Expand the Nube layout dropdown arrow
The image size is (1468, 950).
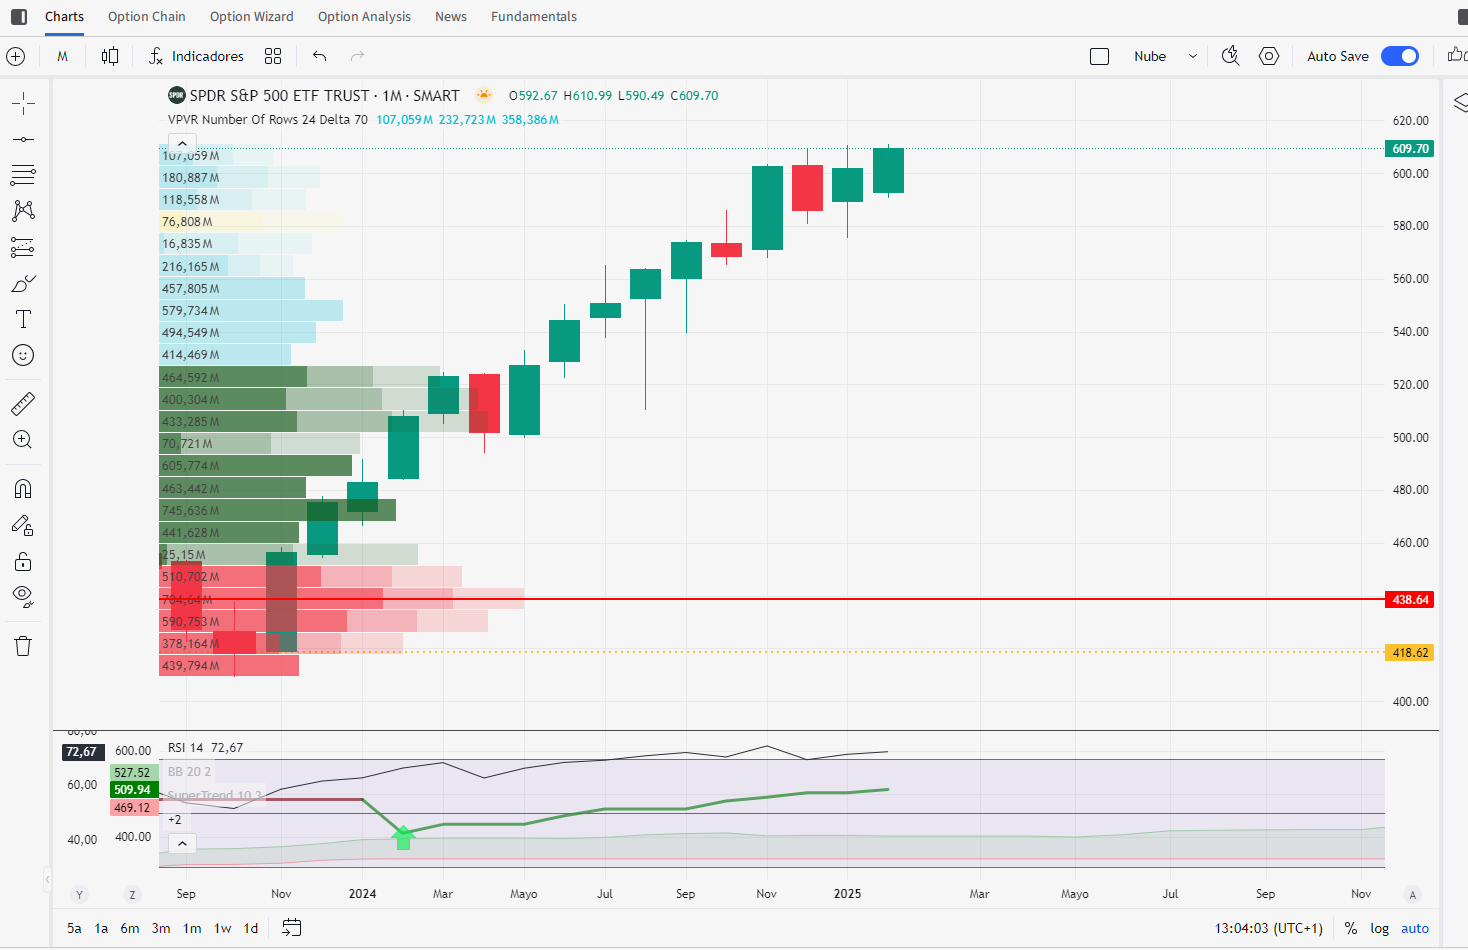1193,56
